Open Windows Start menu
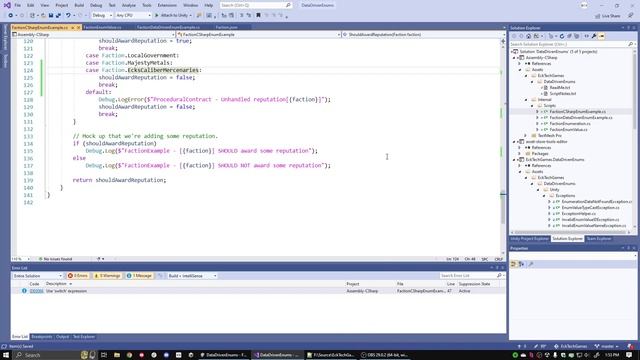640x360 pixels. (x=6, y=355)
